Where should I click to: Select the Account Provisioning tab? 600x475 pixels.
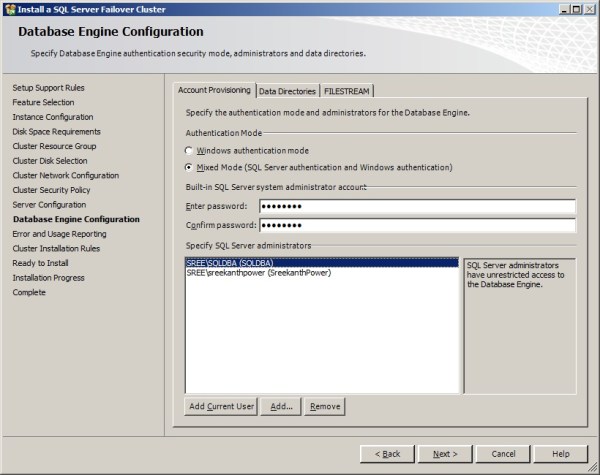[x=214, y=90]
